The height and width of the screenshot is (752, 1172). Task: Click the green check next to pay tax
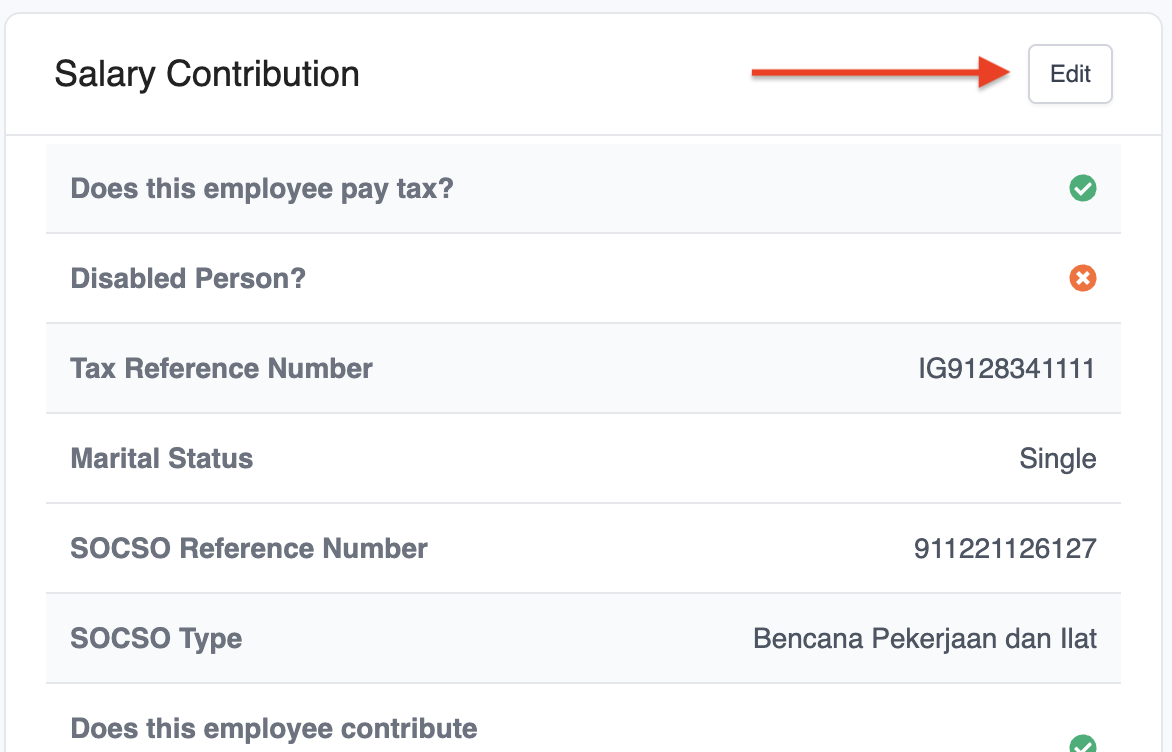point(1082,188)
